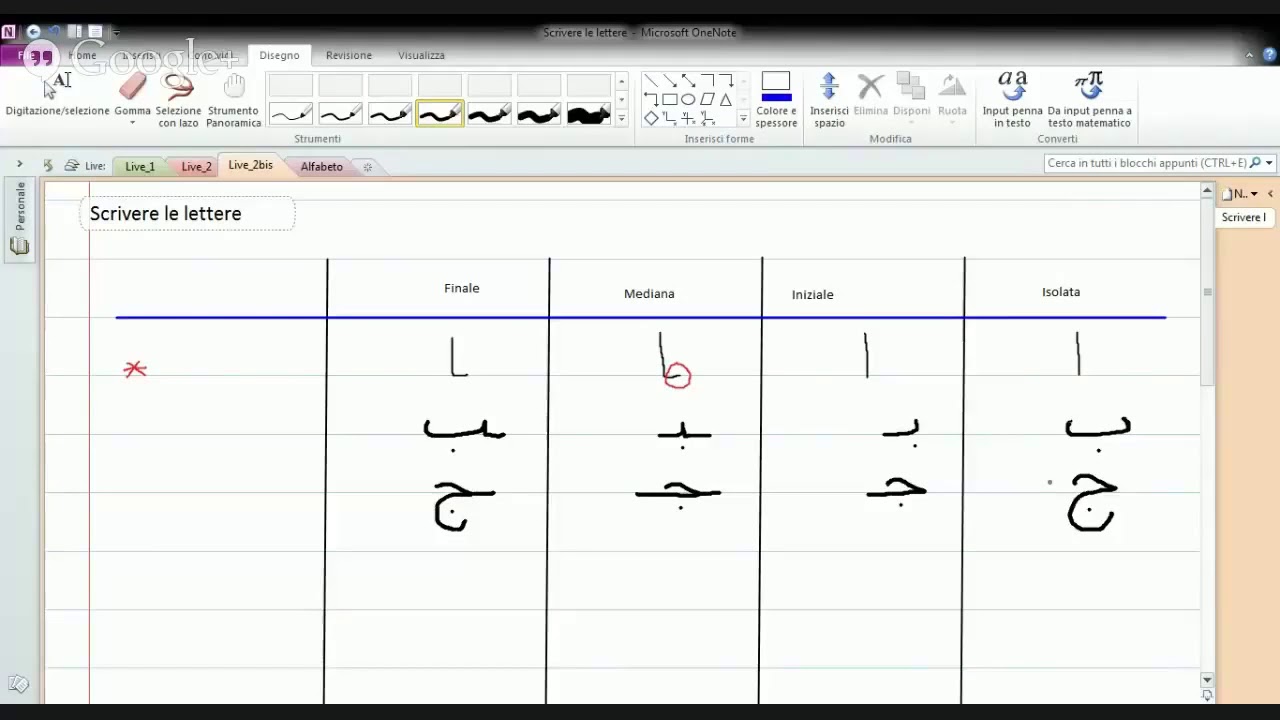Switch to Live_1 section tab
This screenshot has height=720, width=1280.
(140, 167)
